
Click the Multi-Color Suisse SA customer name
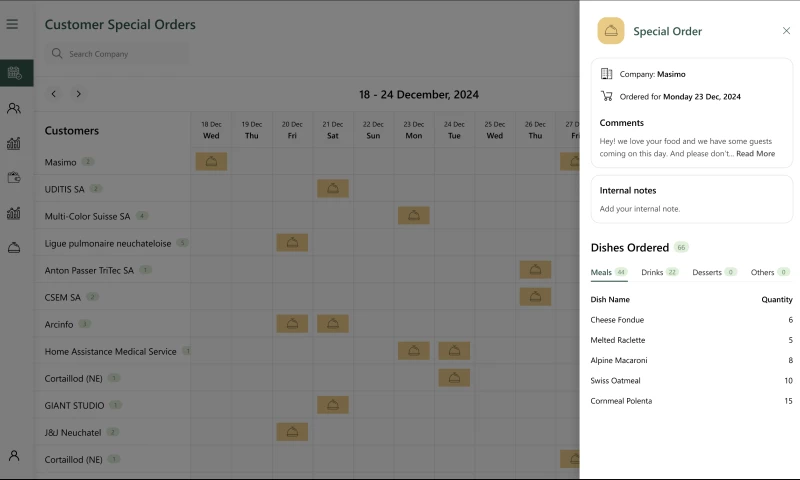pyautogui.click(x=87, y=216)
